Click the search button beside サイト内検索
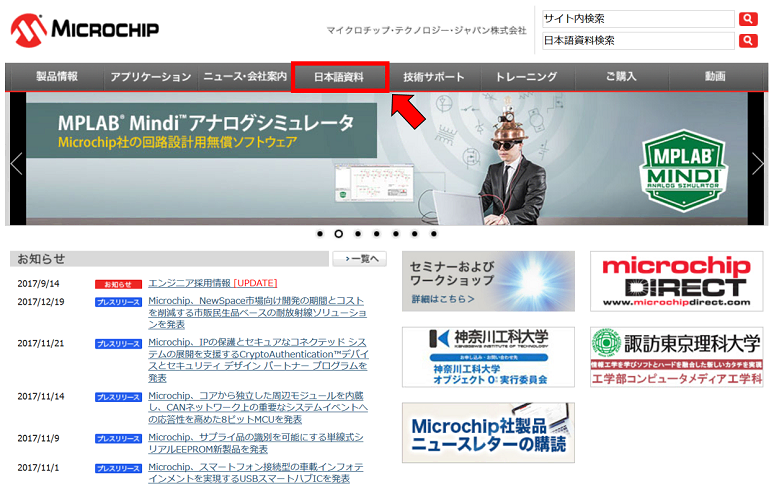This screenshot has width=774, height=488. [x=748, y=19]
